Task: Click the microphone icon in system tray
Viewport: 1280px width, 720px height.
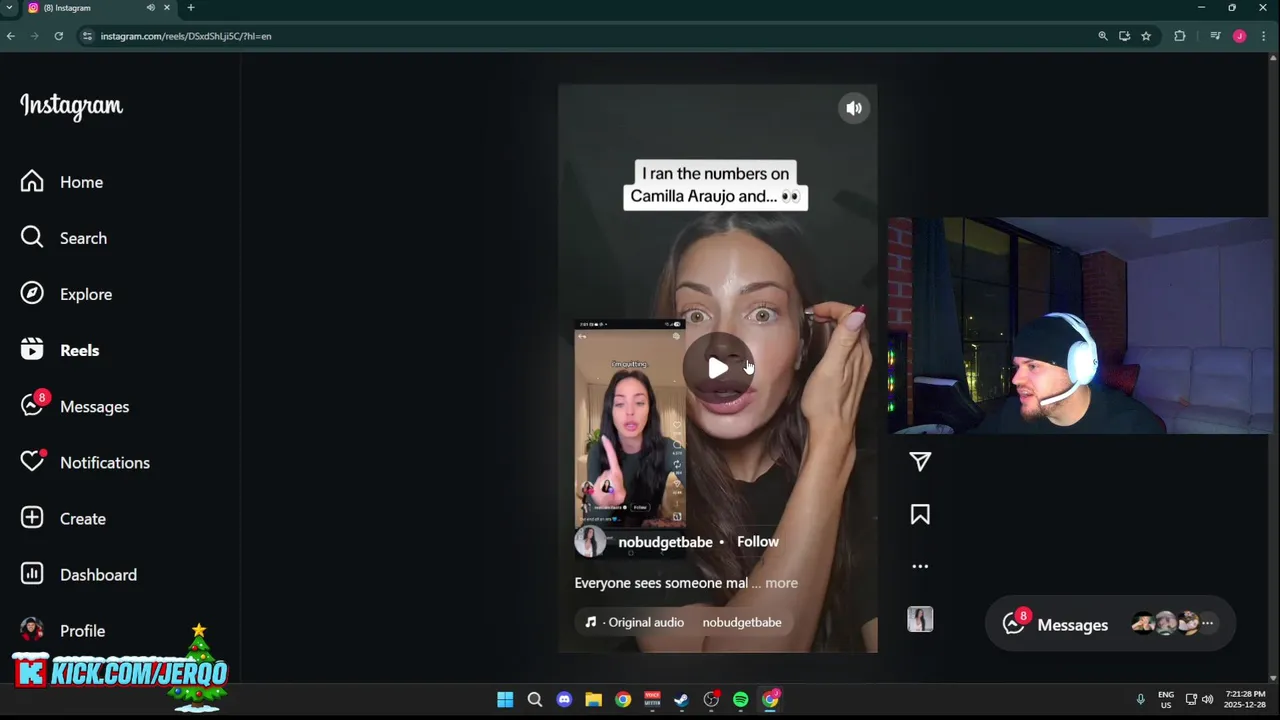Action: tap(1140, 699)
